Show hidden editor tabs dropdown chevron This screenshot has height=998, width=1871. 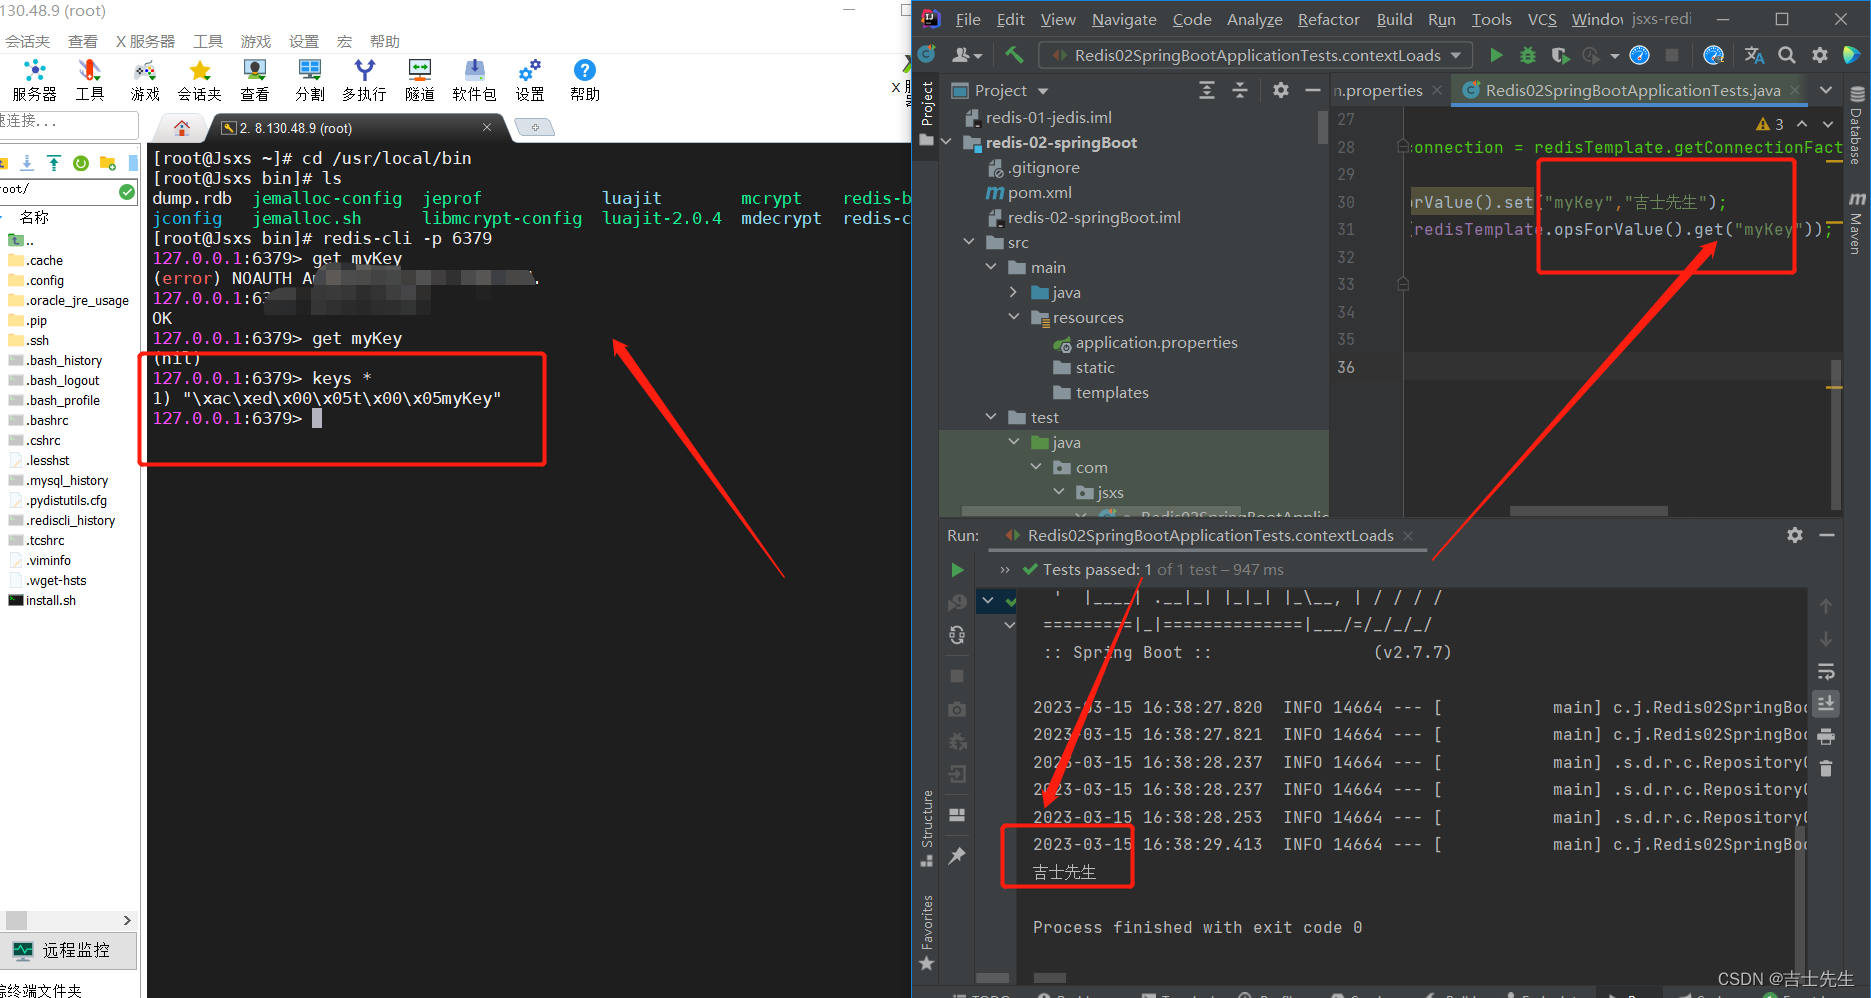[x=1826, y=90]
